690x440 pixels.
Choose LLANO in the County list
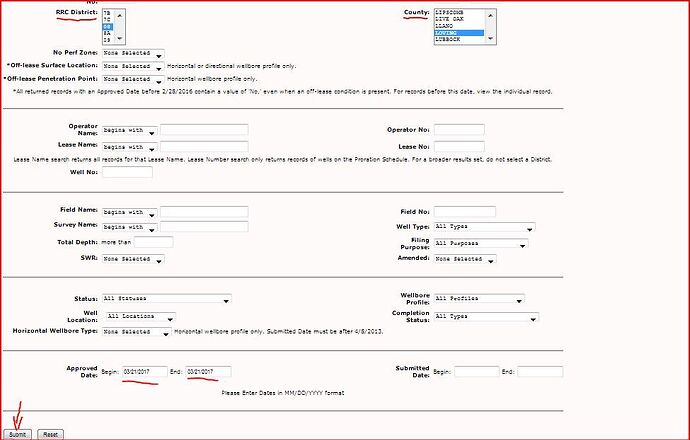pyautogui.click(x=459, y=26)
